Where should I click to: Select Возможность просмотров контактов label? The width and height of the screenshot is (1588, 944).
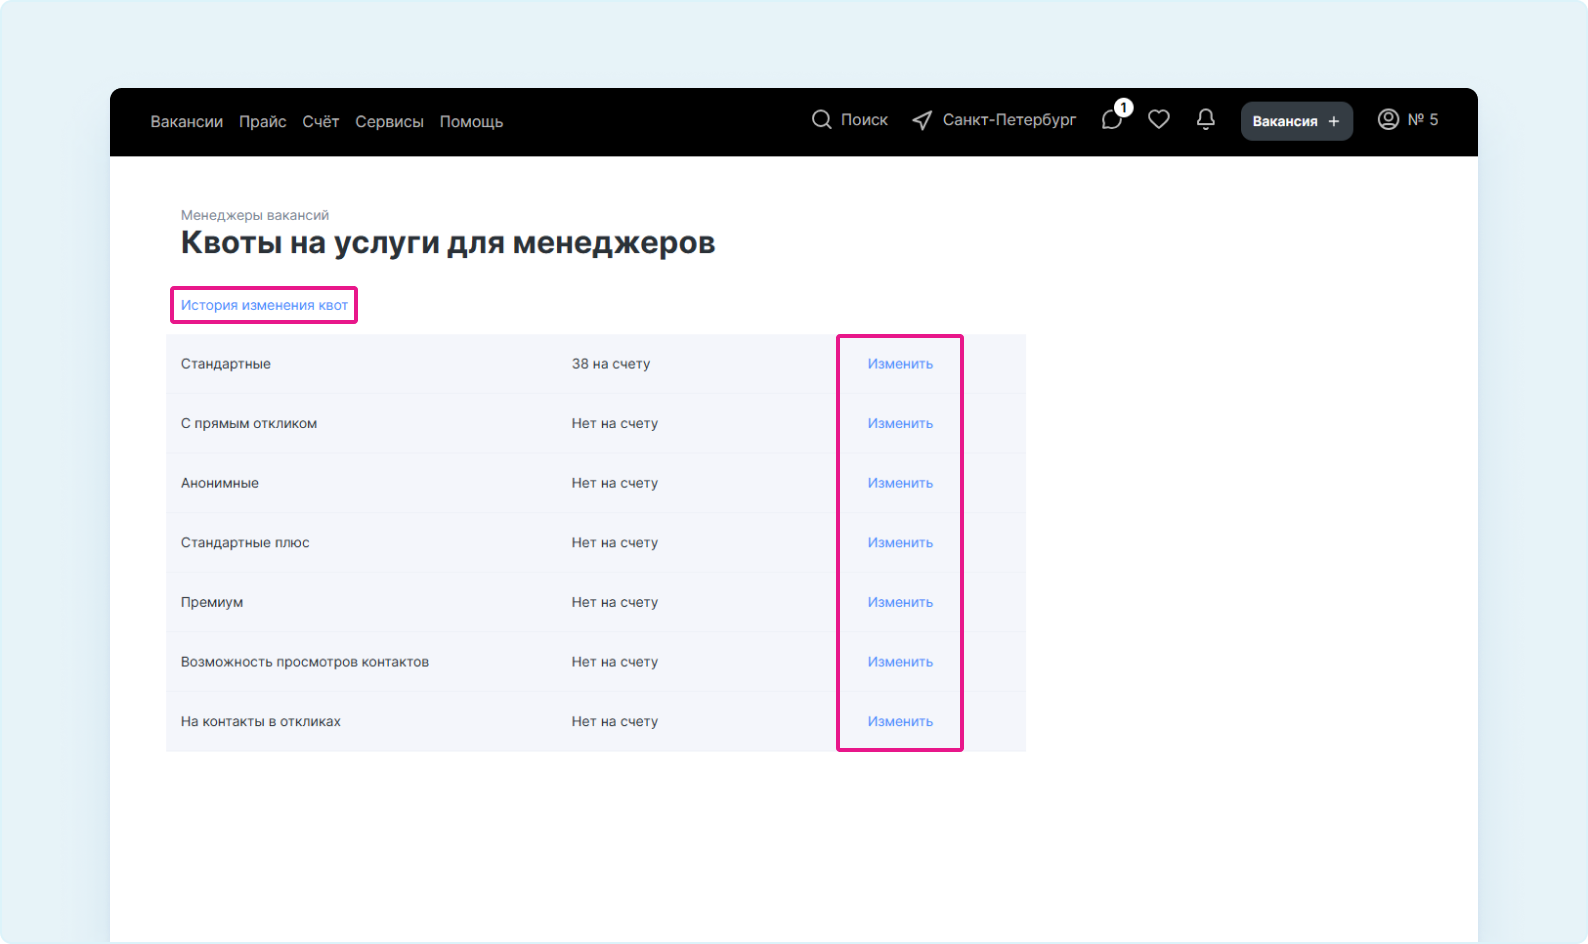point(305,662)
